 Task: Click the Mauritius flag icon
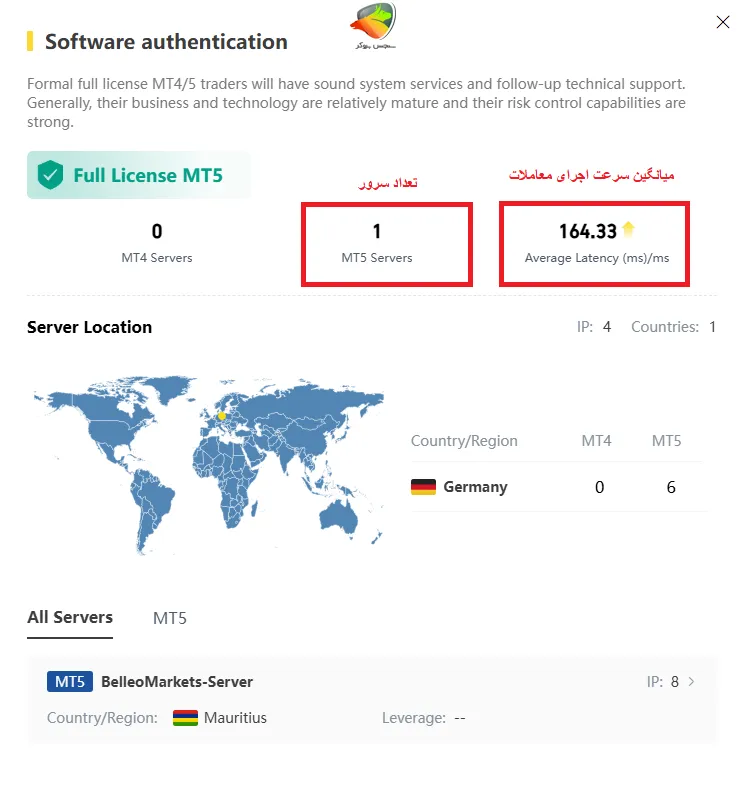(185, 718)
